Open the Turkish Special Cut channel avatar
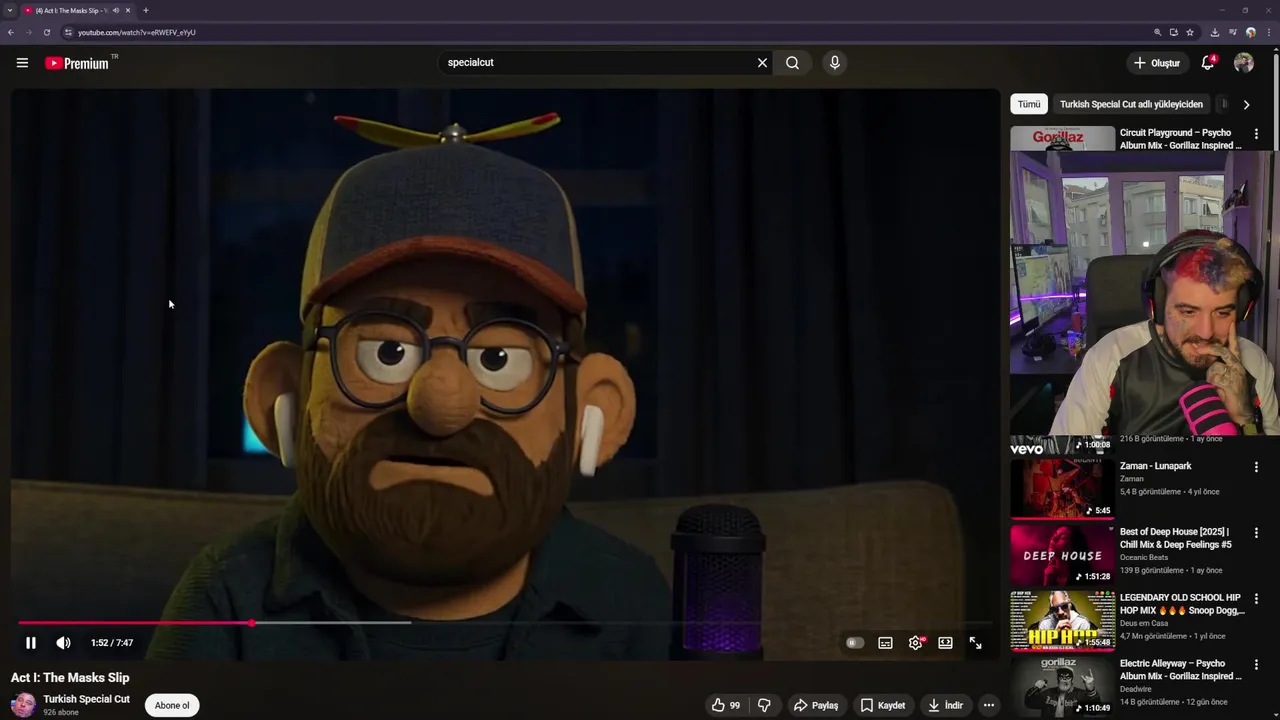Image resolution: width=1280 pixels, height=720 pixels. coord(23,705)
